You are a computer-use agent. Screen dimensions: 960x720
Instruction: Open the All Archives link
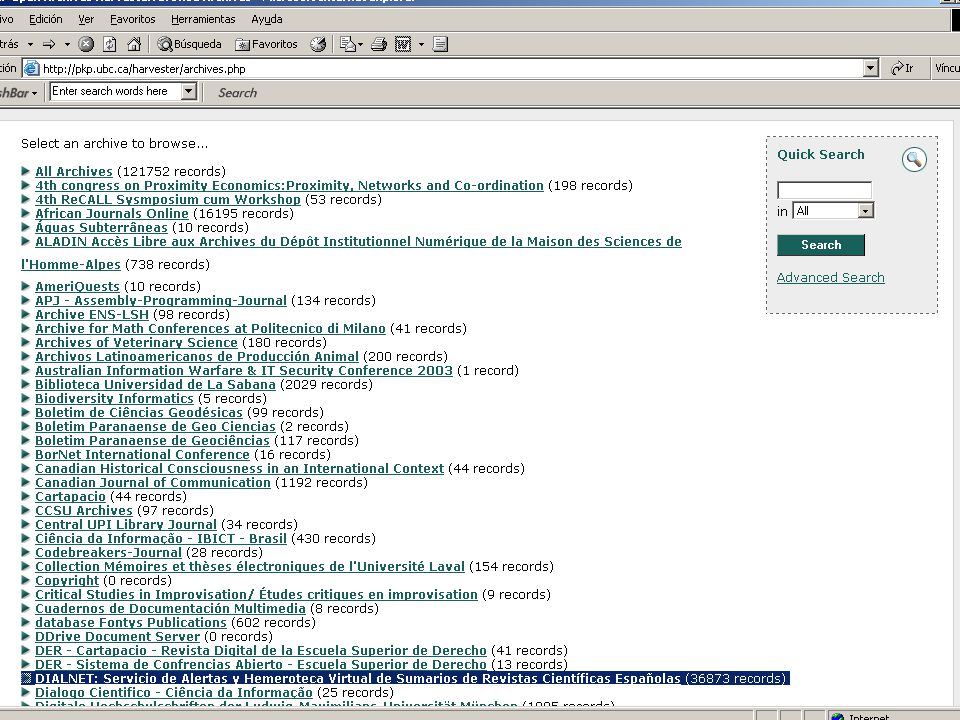coord(73,171)
